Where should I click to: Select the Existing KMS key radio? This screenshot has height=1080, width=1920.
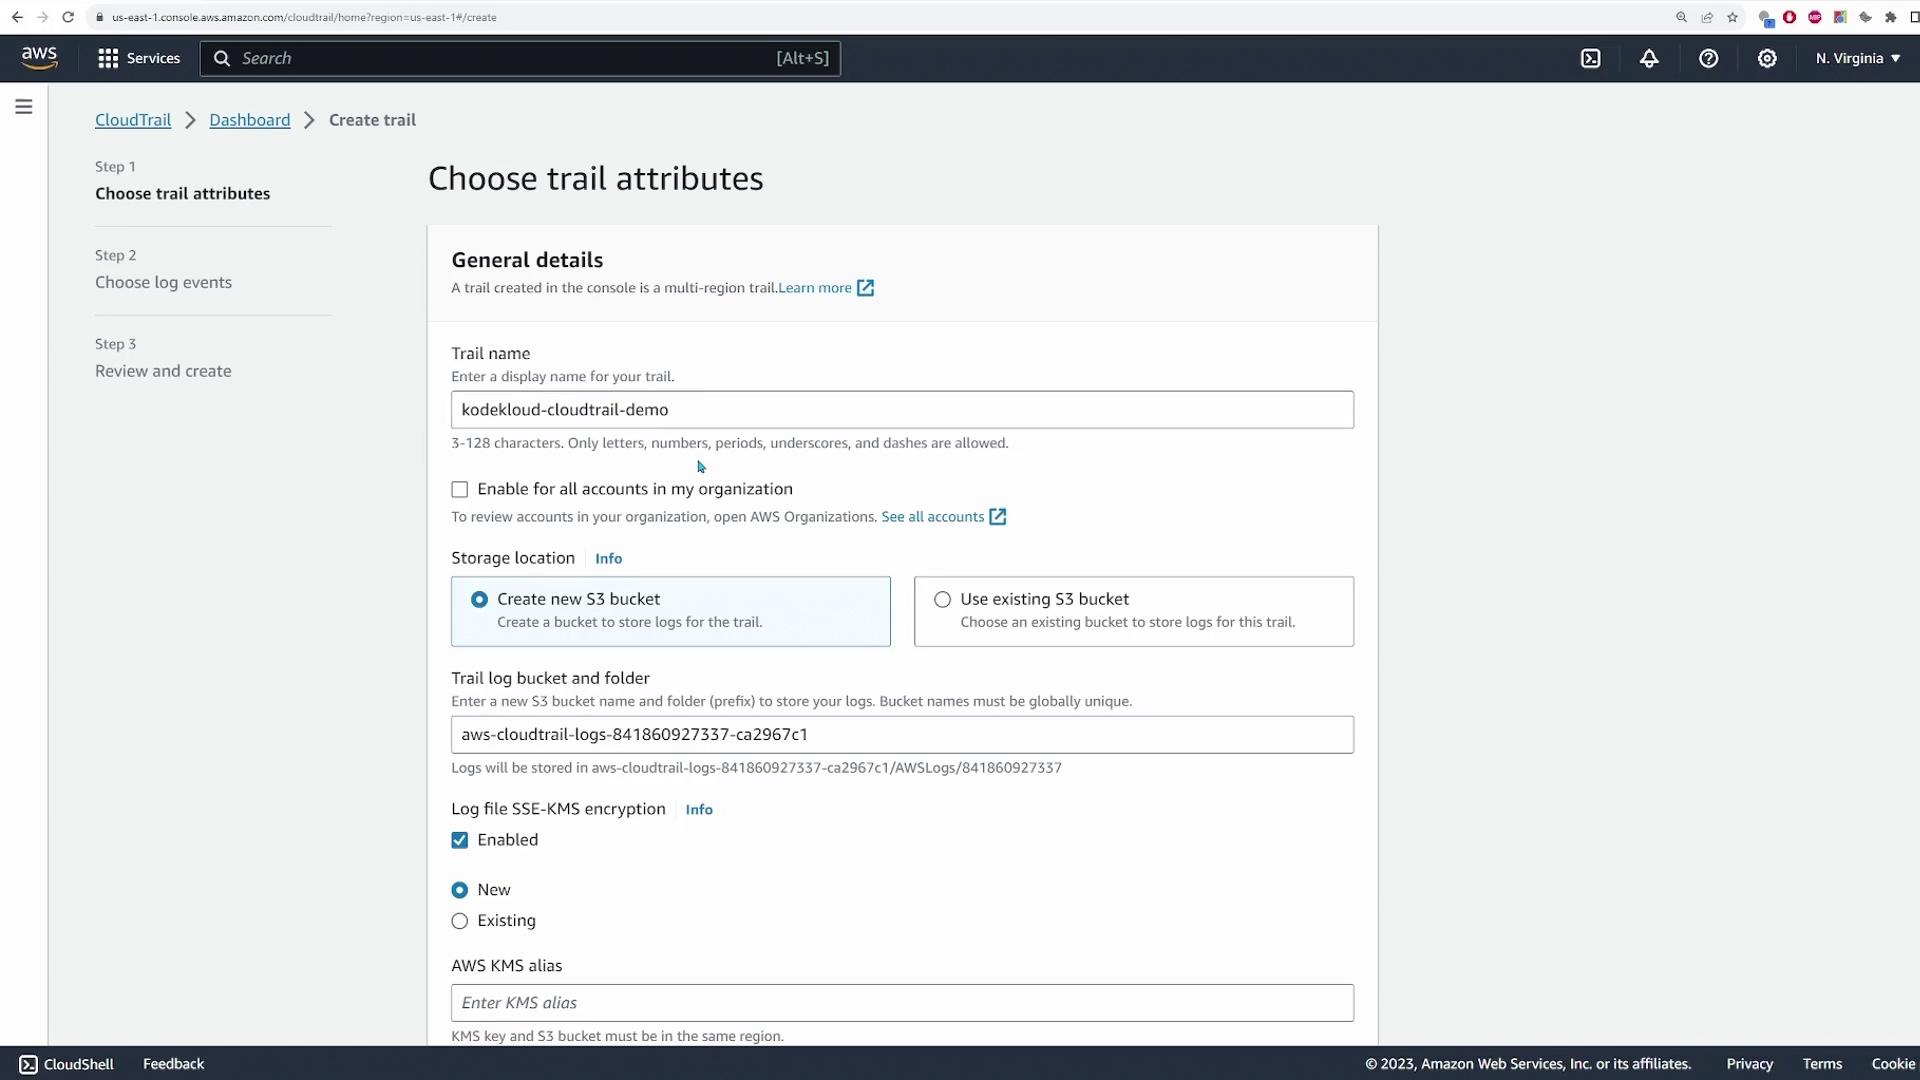(460, 921)
